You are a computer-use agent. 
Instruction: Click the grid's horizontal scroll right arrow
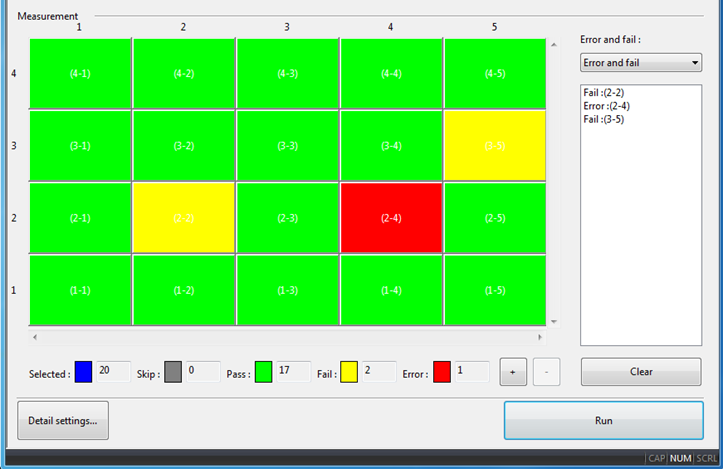[x=540, y=337]
